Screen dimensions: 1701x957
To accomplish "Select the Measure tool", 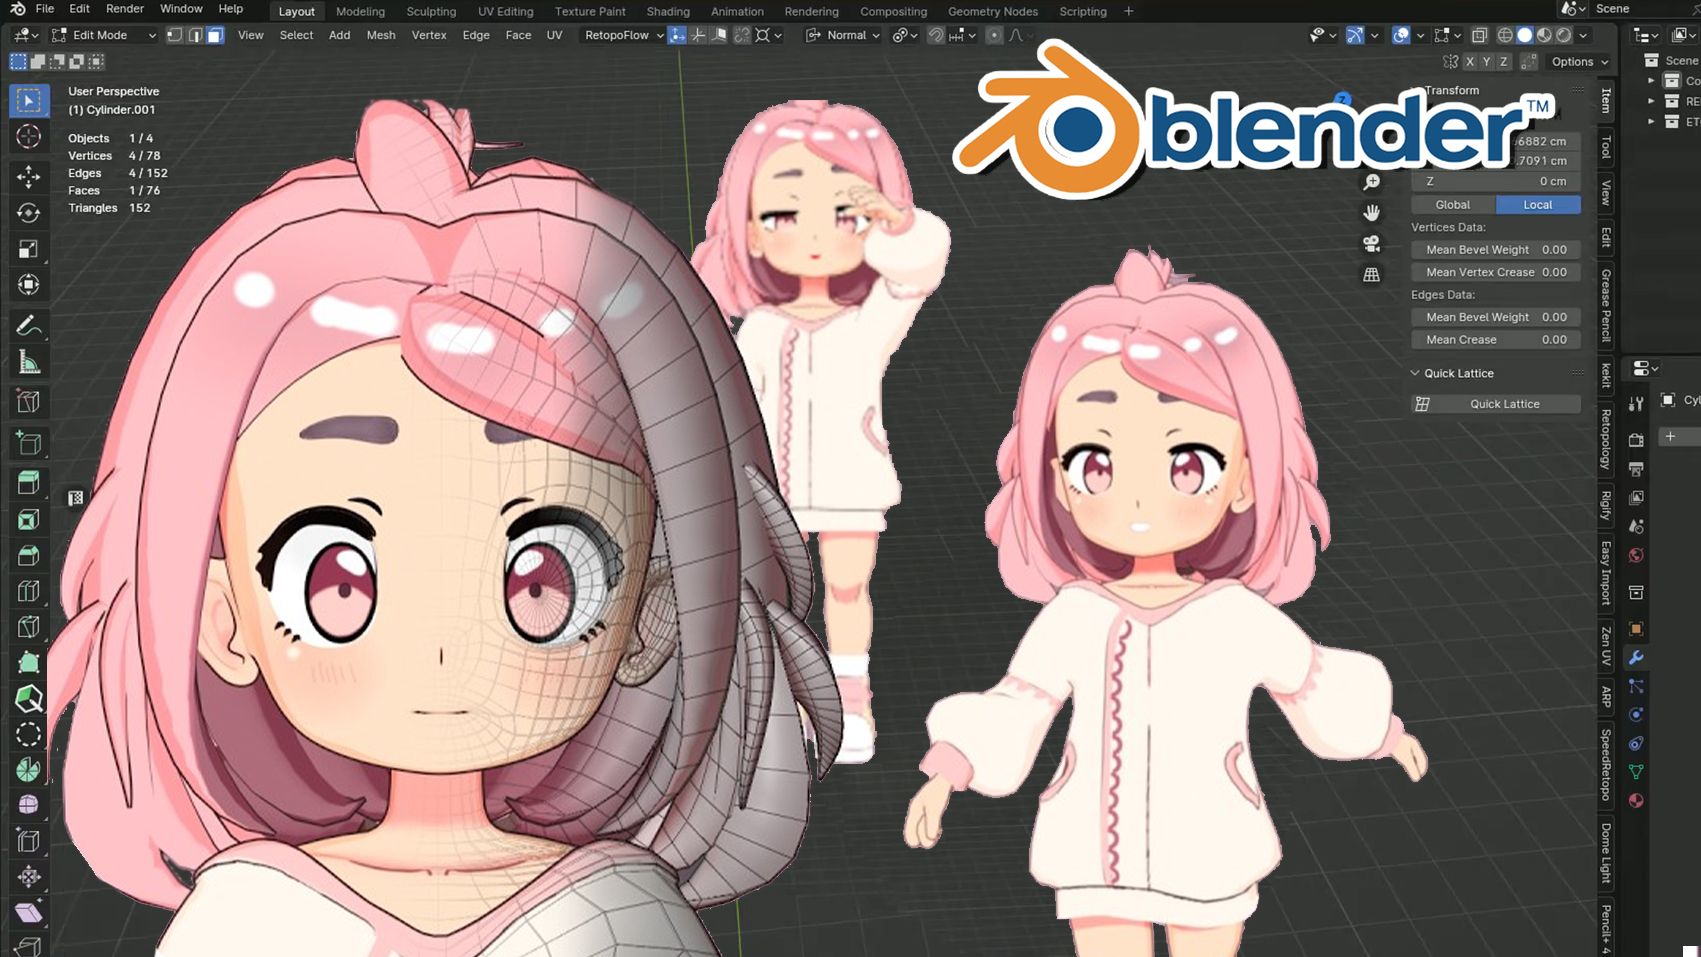I will point(29,361).
